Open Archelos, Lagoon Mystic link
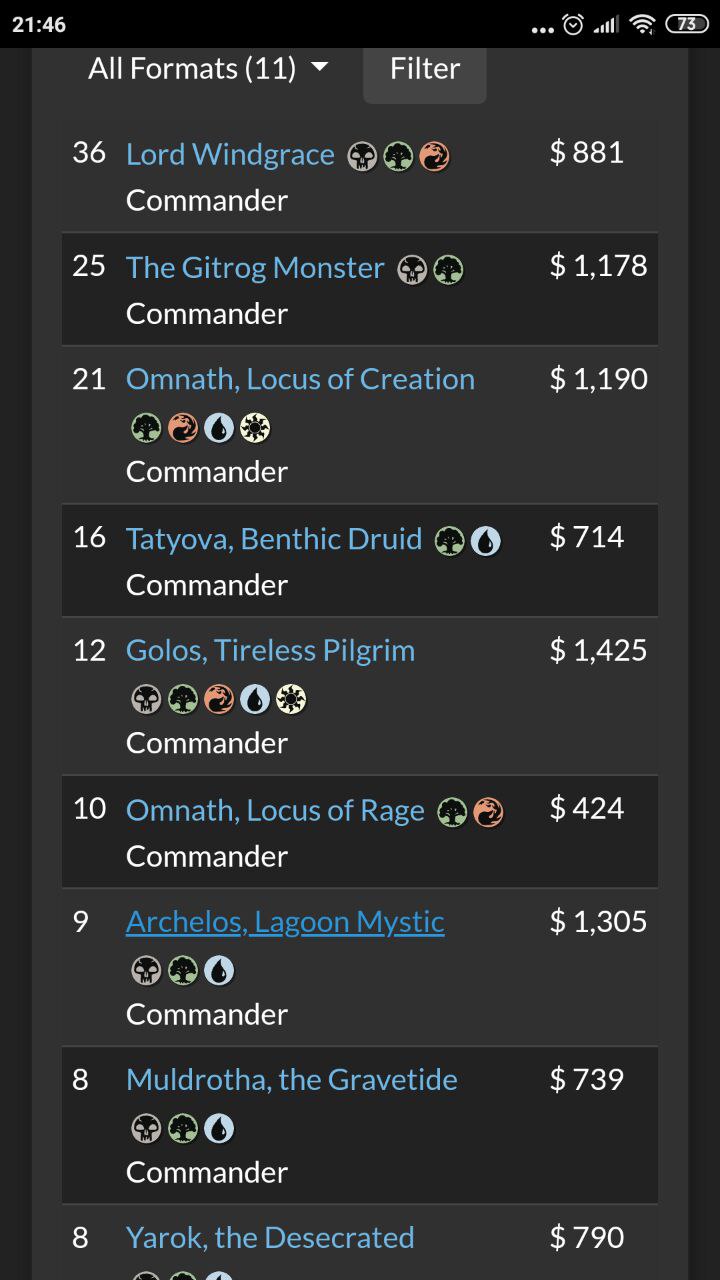The height and width of the screenshot is (1280, 720). (285, 922)
